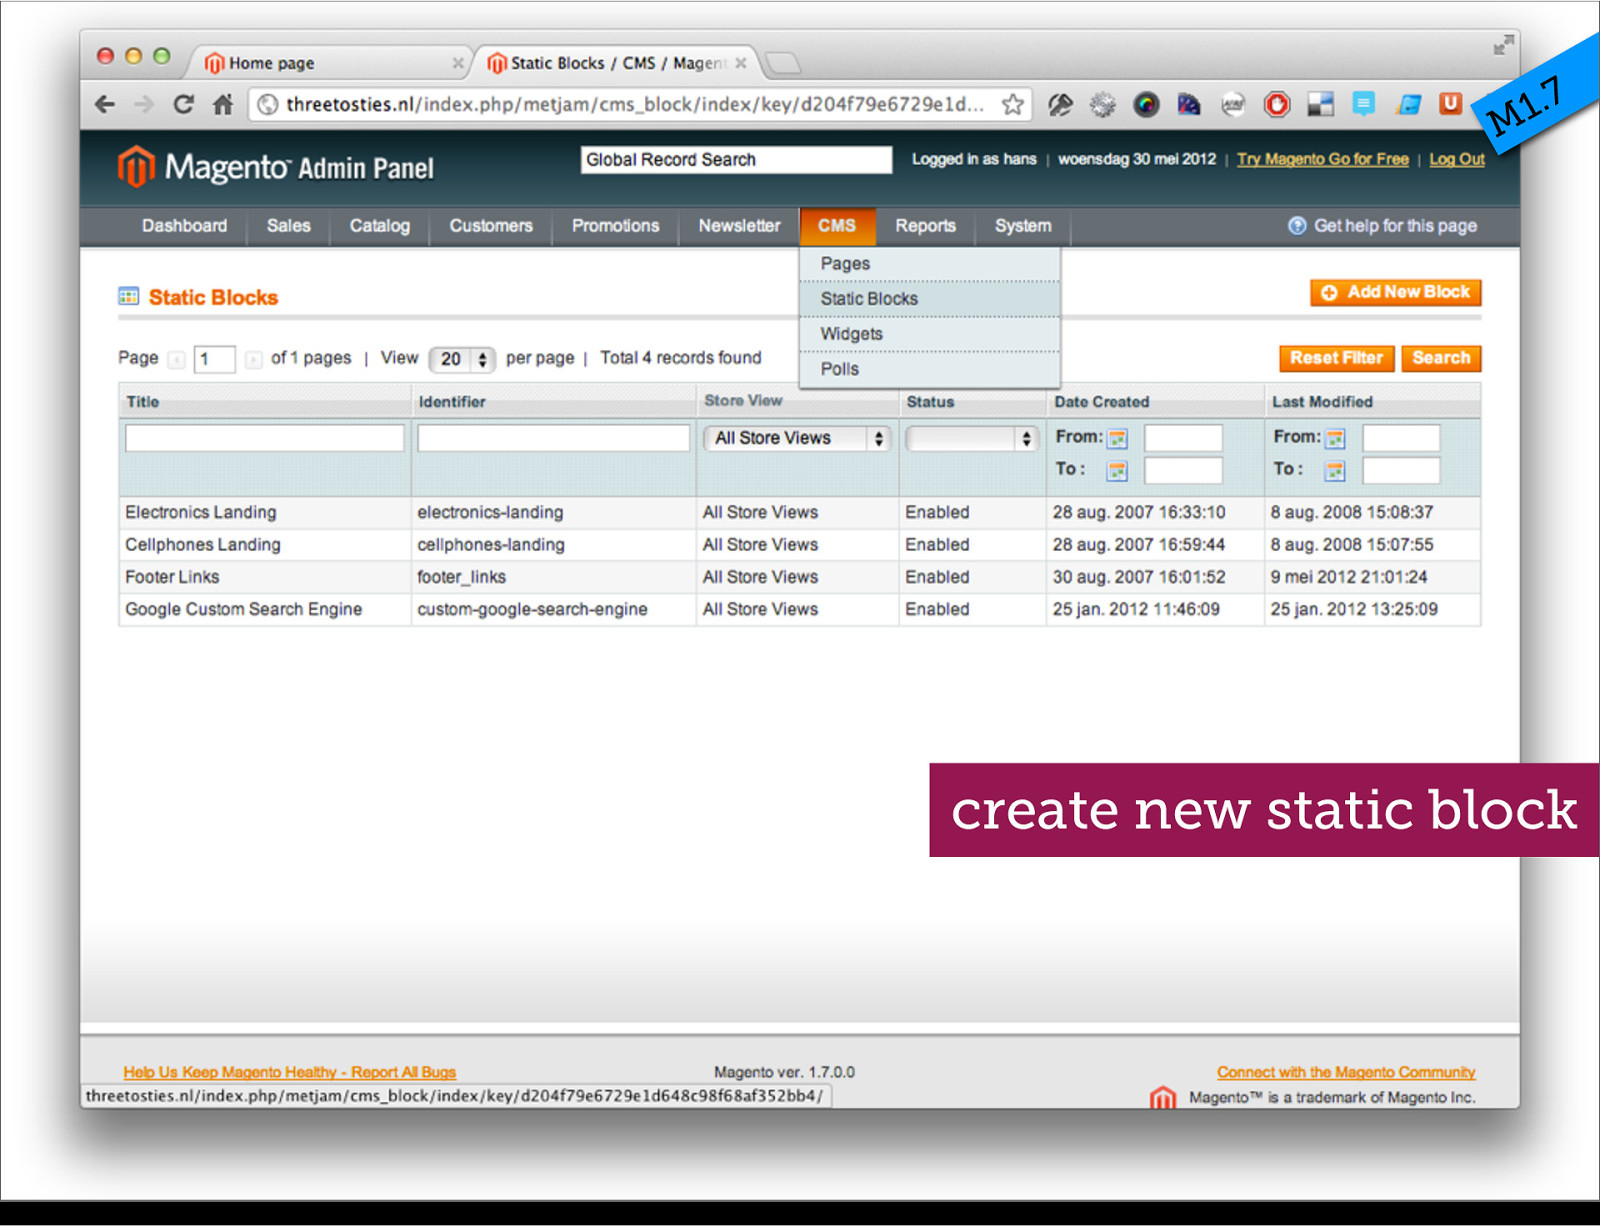Open the Sales menu
This screenshot has width=1600, height=1232.
(288, 226)
